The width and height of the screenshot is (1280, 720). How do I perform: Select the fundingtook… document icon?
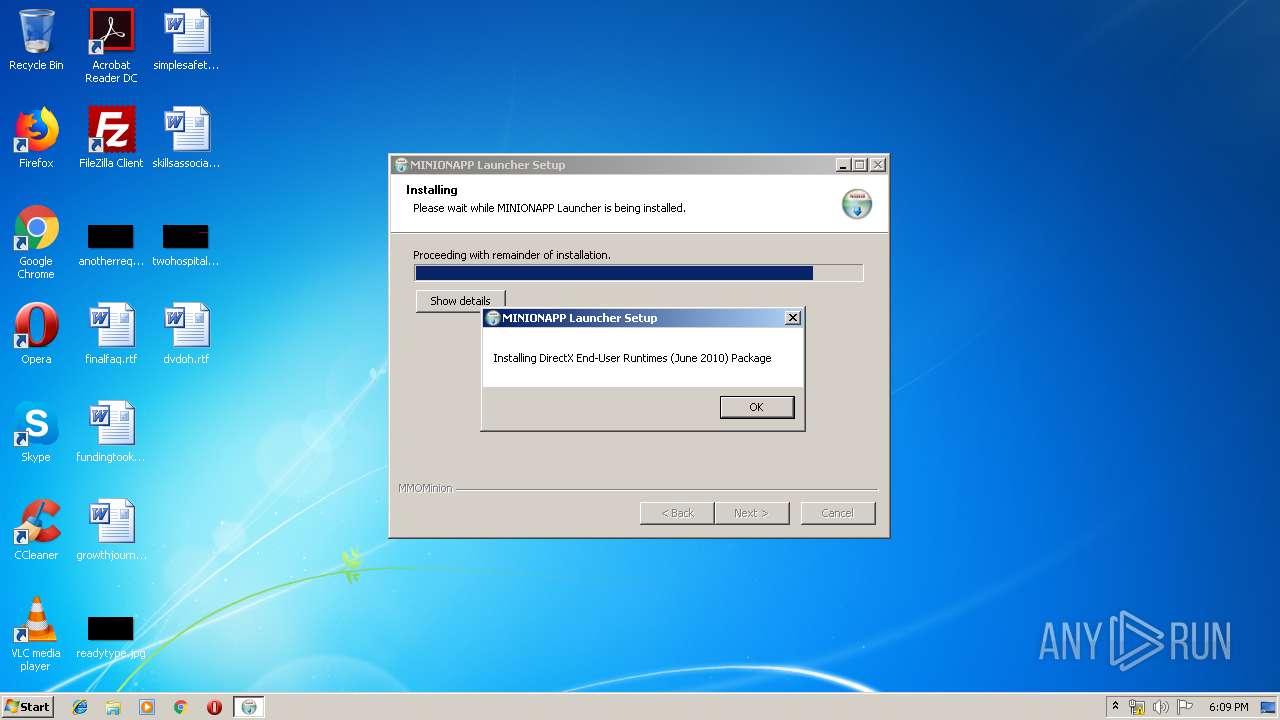[x=111, y=432]
